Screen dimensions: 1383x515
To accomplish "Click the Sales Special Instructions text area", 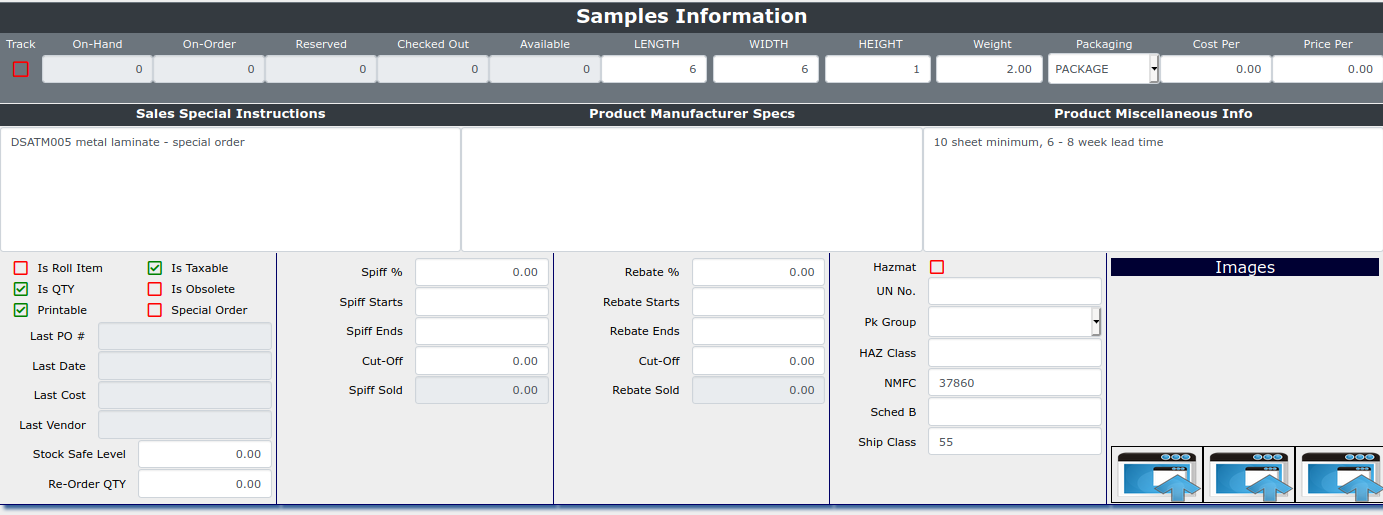I will (230, 189).
